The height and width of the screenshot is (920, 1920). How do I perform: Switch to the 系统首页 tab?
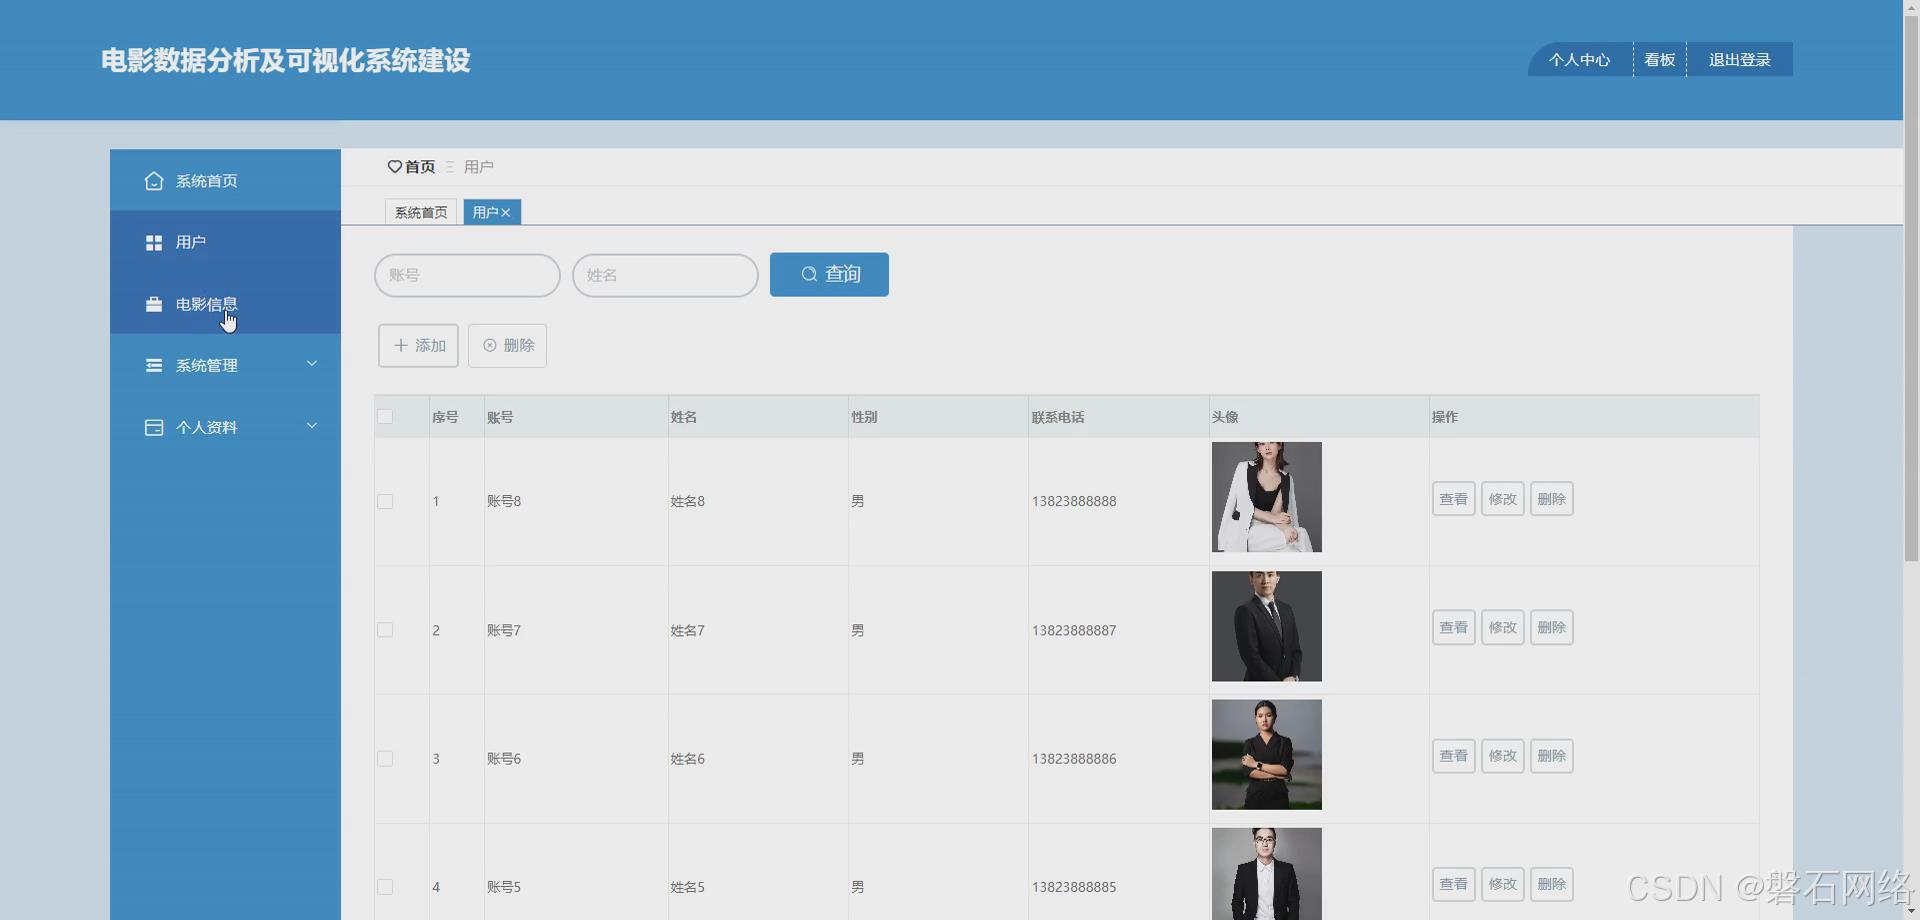(421, 212)
